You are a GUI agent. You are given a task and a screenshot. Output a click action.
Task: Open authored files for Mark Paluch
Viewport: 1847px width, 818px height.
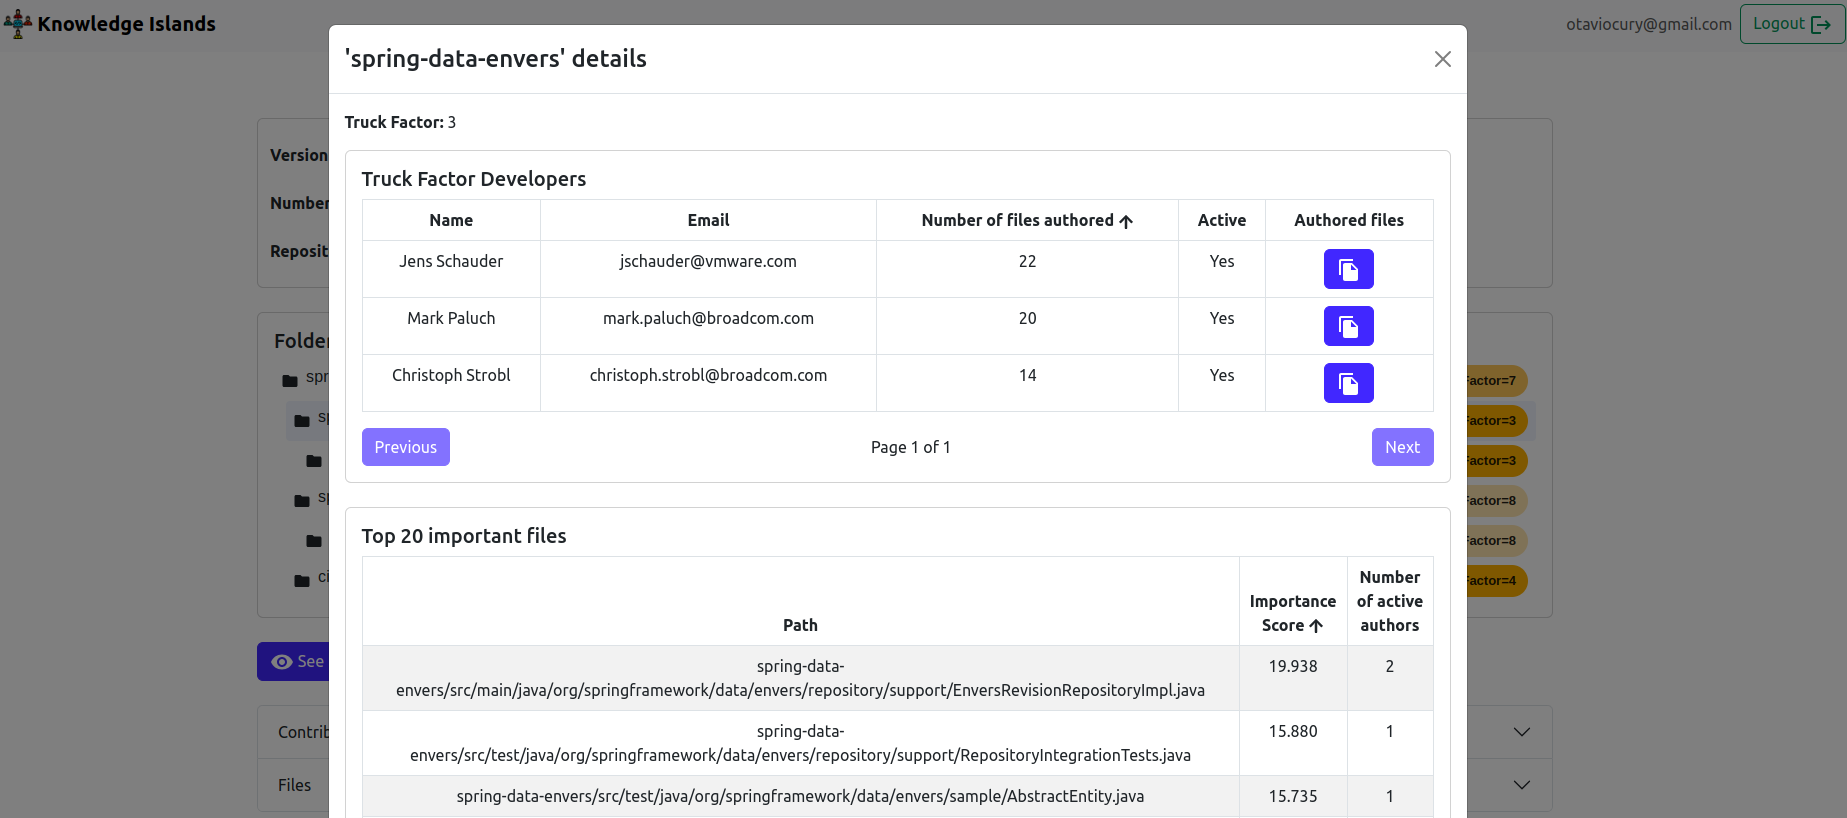click(x=1348, y=326)
